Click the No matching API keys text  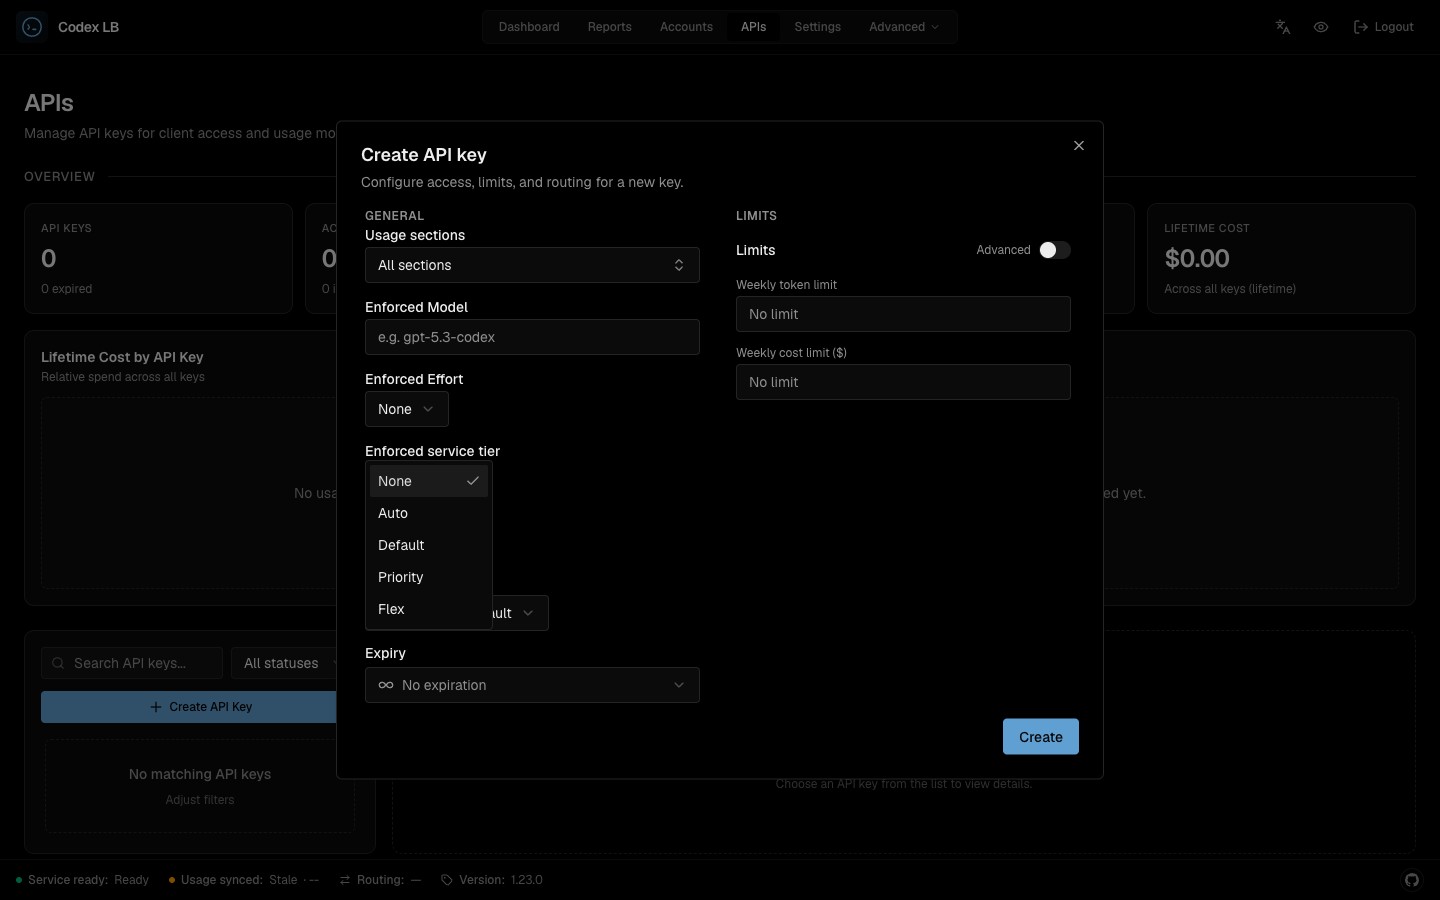pos(200,774)
